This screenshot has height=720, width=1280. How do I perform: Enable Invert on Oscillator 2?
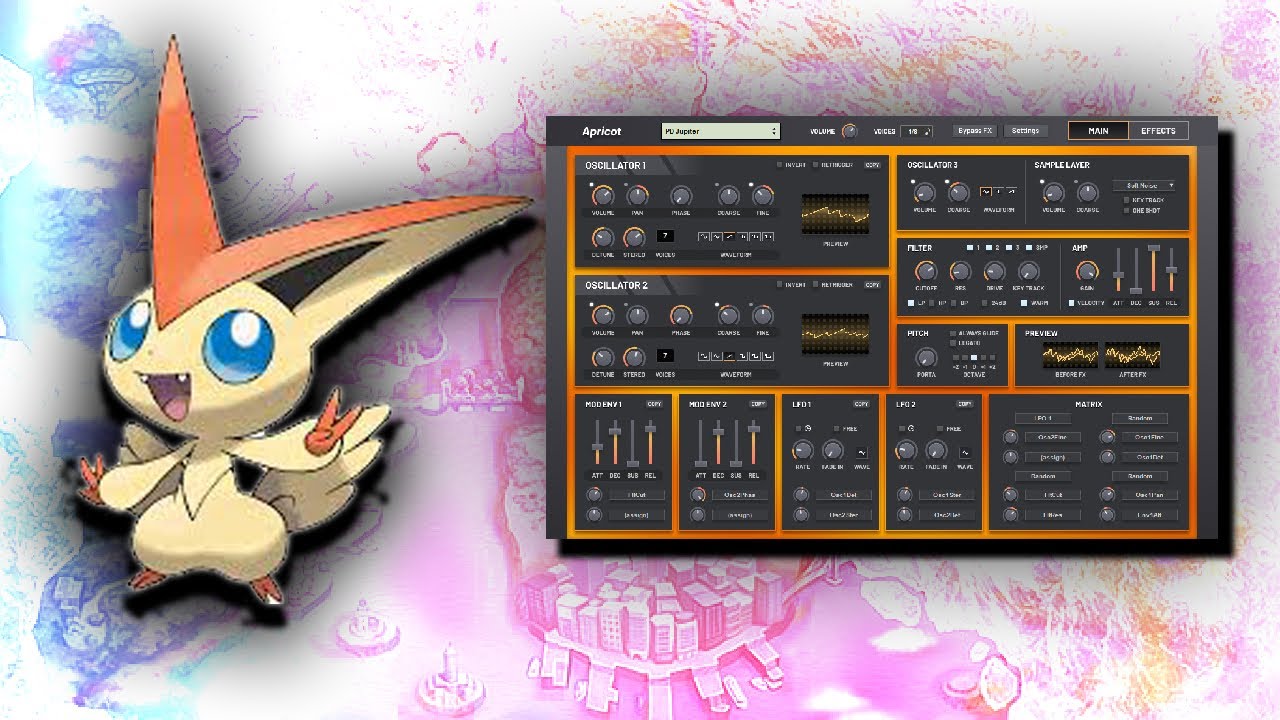point(779,285)
